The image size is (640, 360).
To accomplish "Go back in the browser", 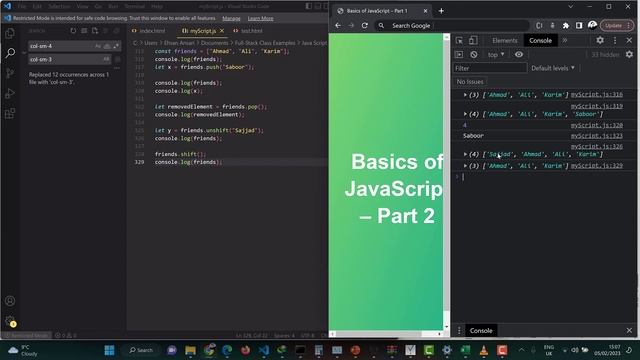I will pyautogui.click(x=338, y=25).
